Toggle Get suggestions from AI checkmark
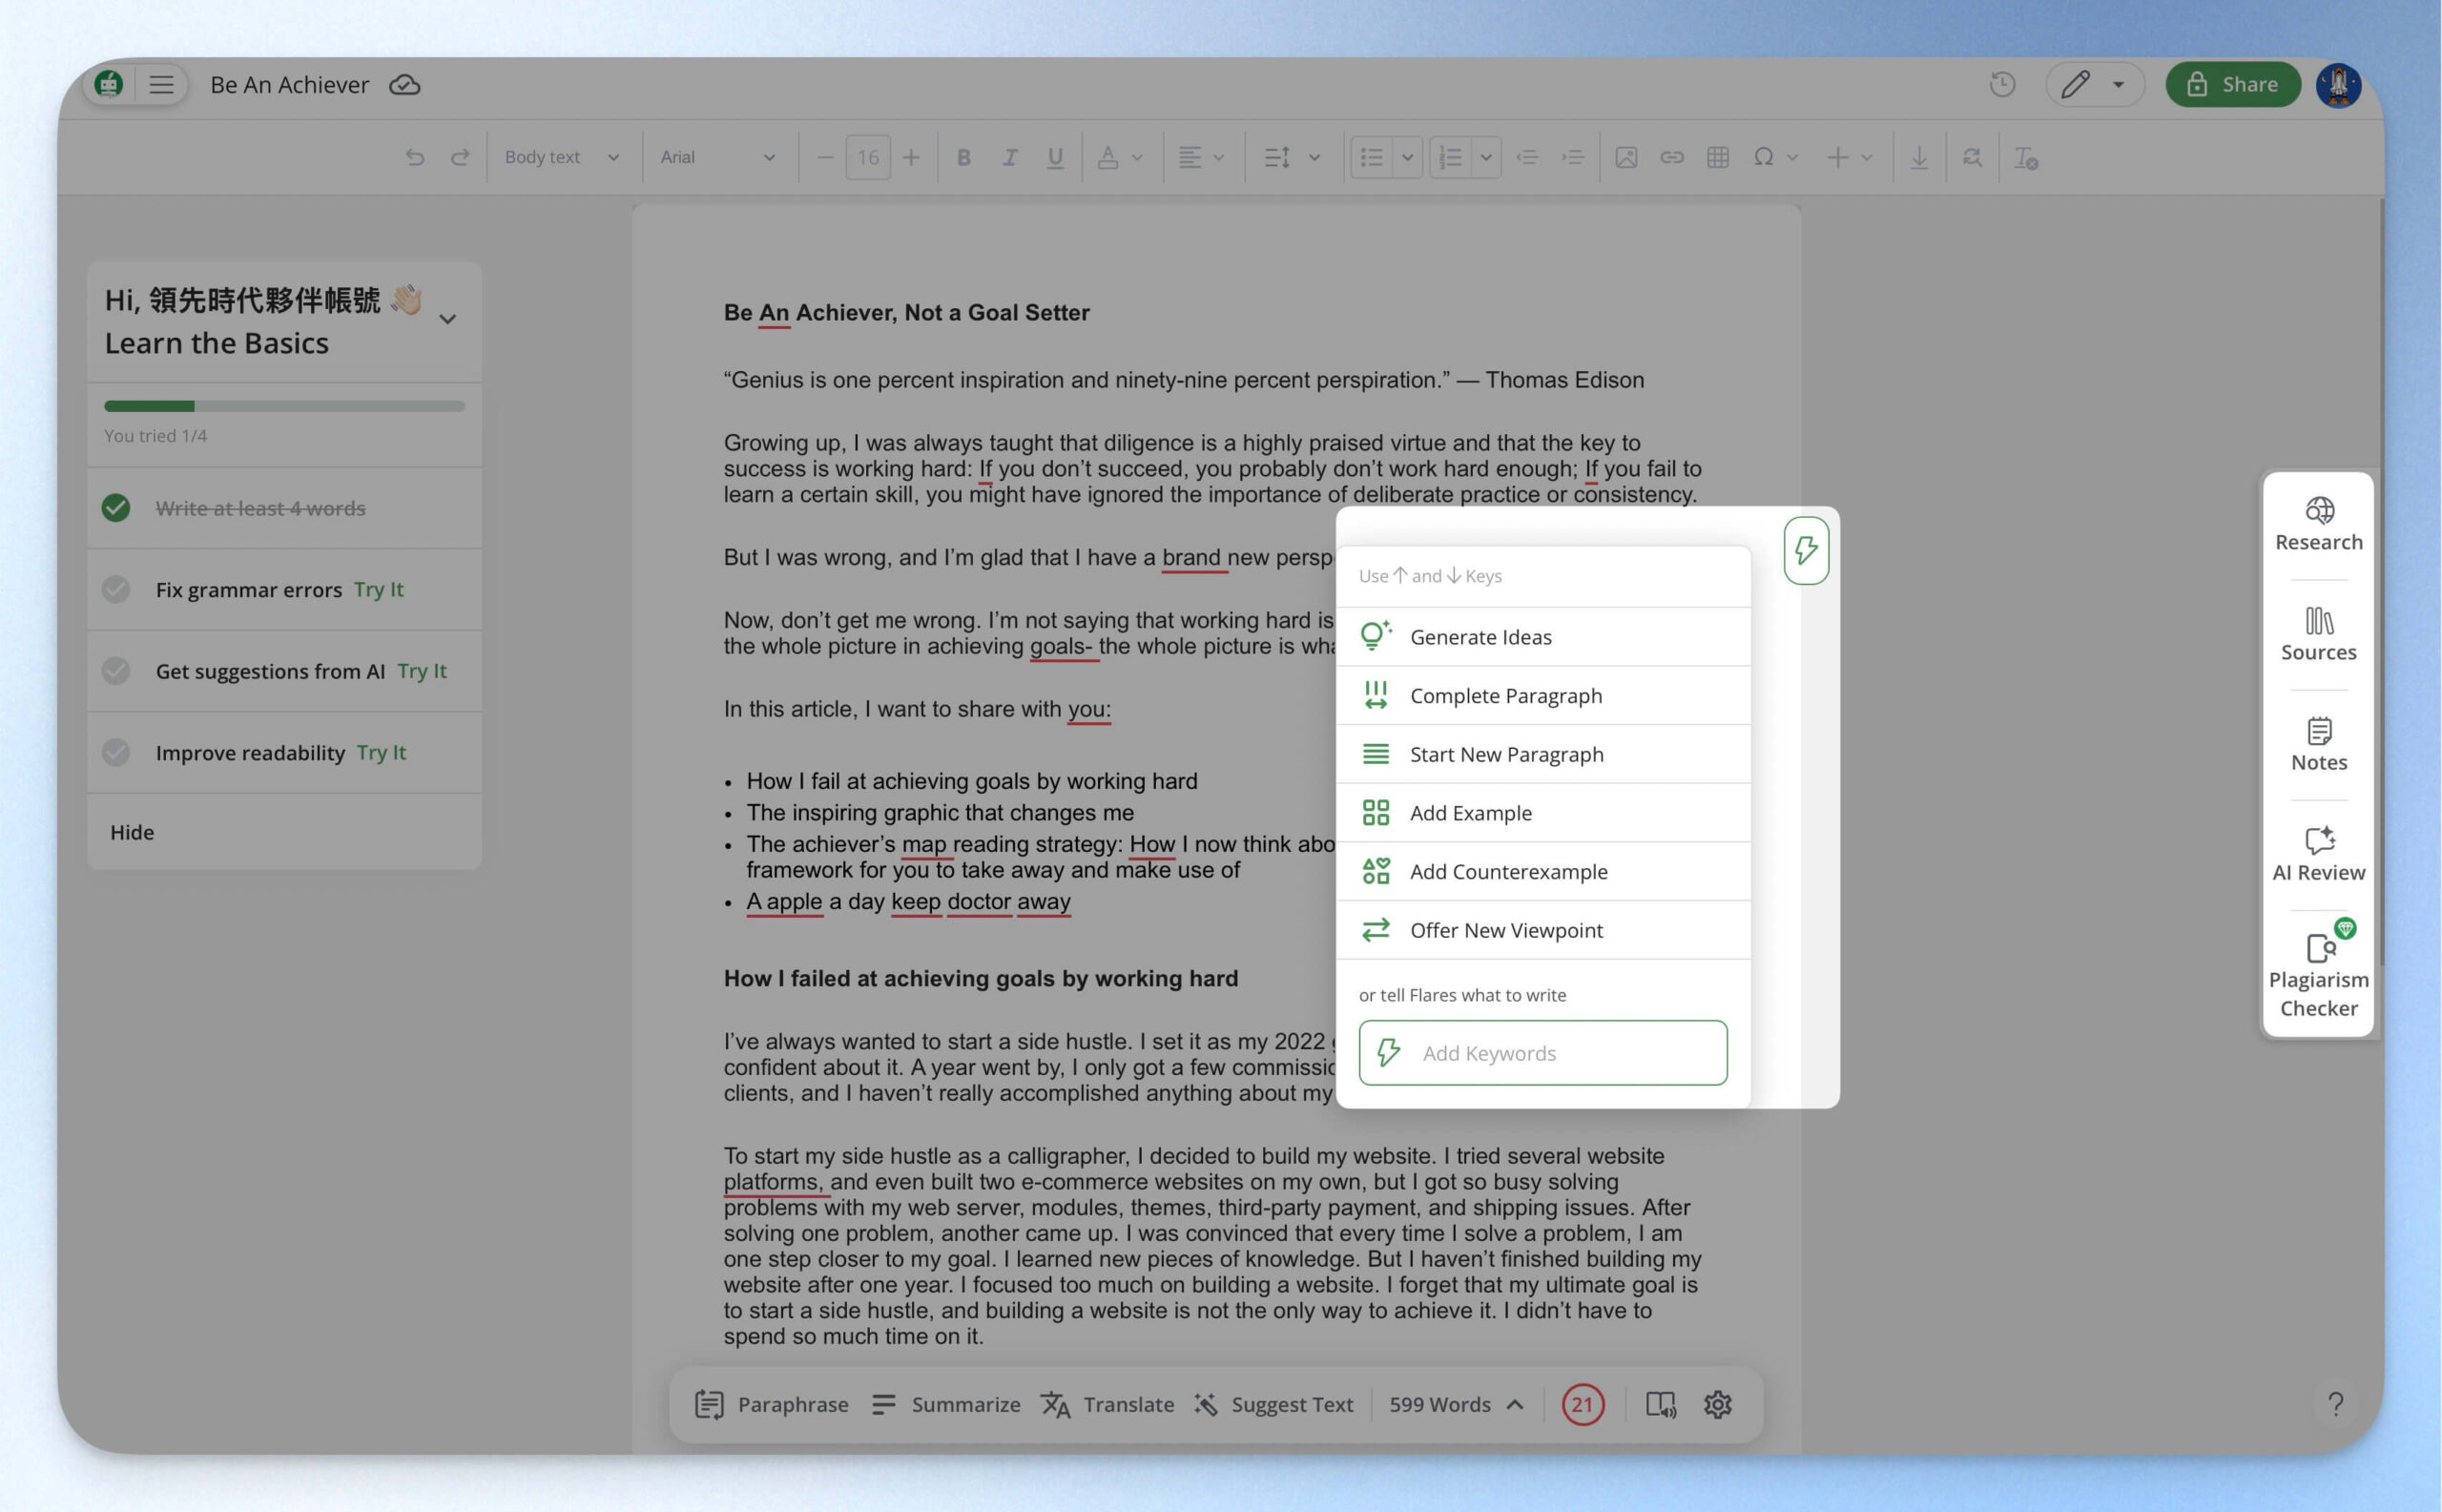The width and height of the screenshot is (2442, 1512). pos(116,671)
